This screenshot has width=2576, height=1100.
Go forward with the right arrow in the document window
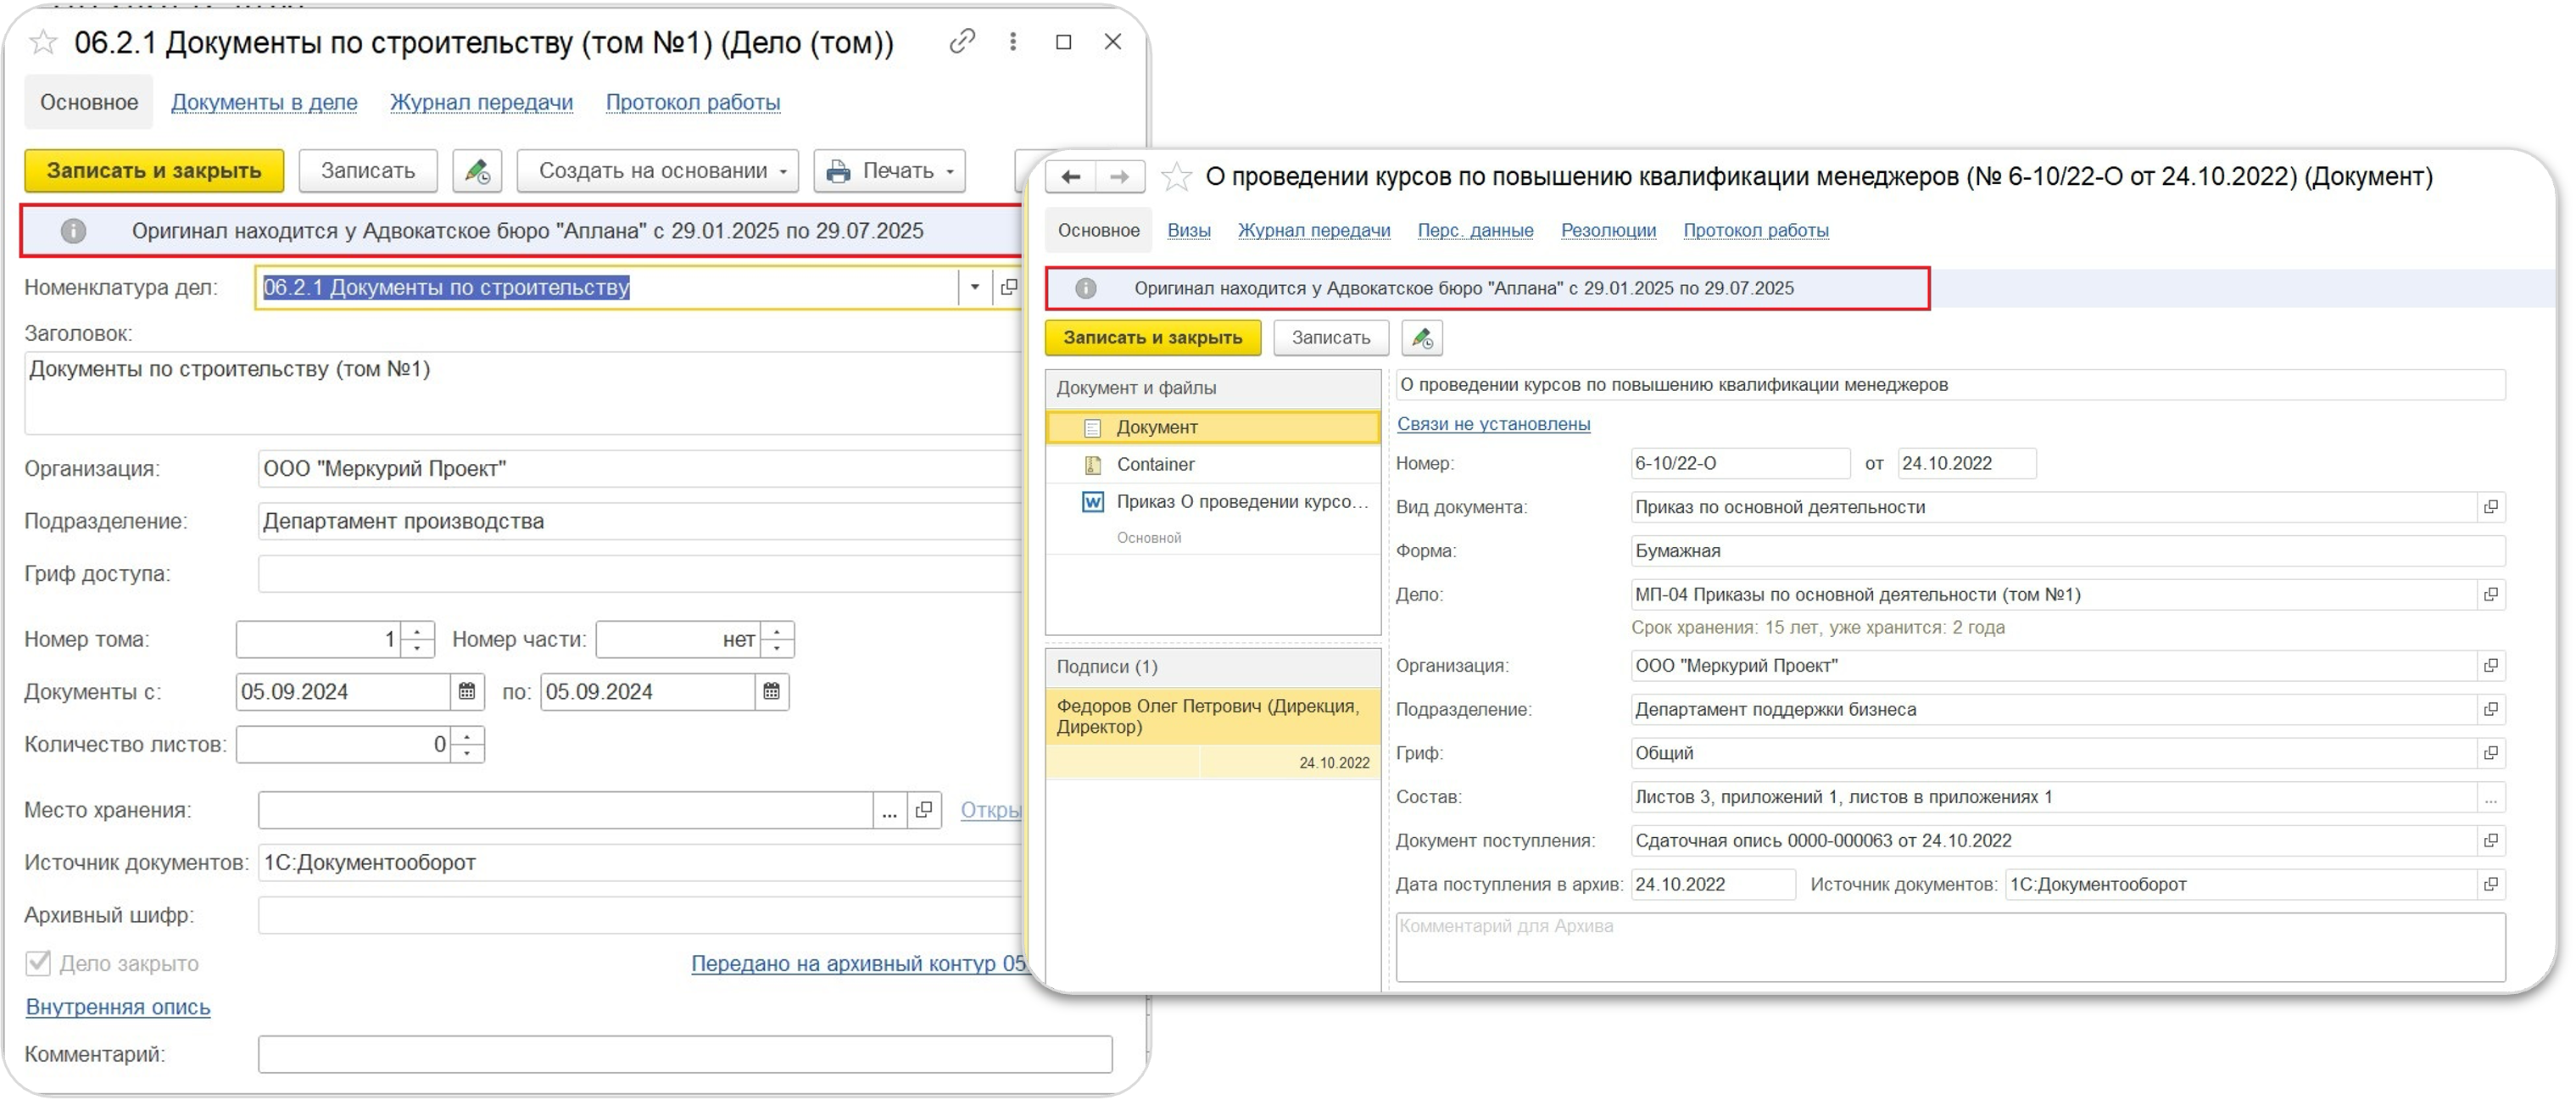click(1120, 177)
